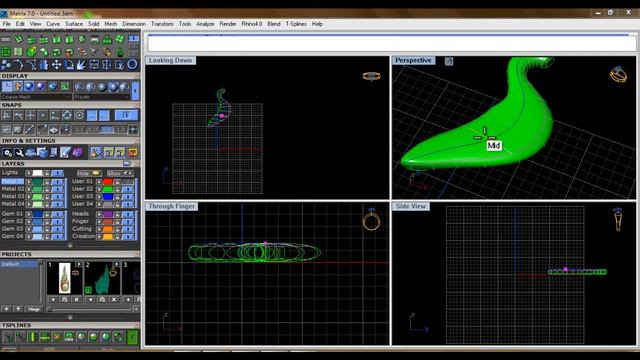Select the blue shaded sphere display icon
The image size is (640, 360).
tap(29, 87)
